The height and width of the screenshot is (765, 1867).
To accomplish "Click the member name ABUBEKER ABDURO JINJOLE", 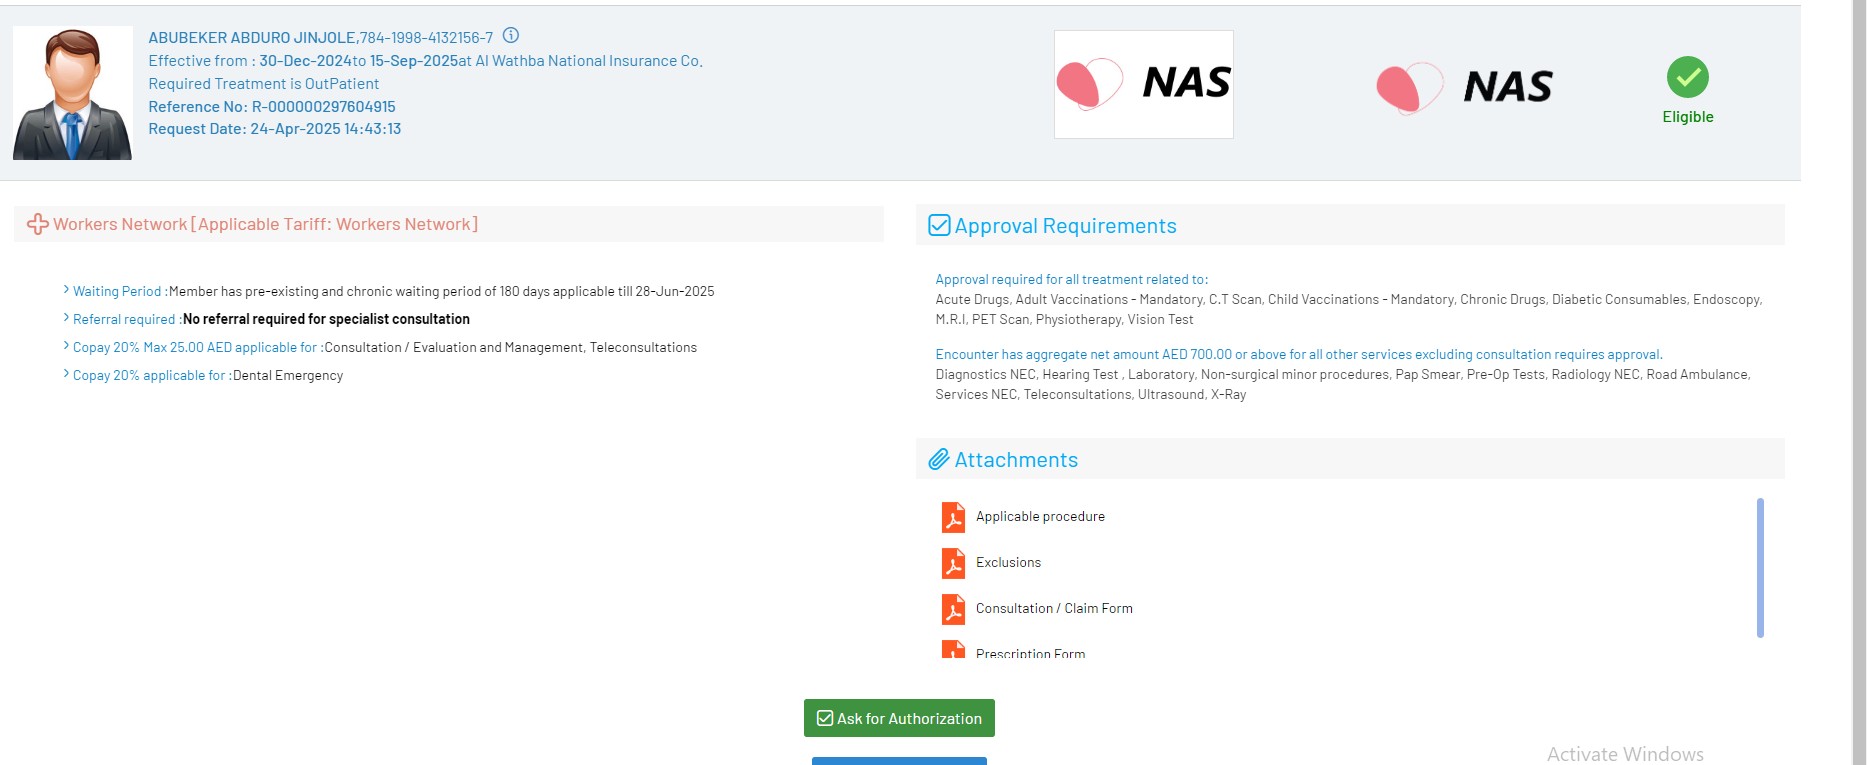I will click(252, 38).
